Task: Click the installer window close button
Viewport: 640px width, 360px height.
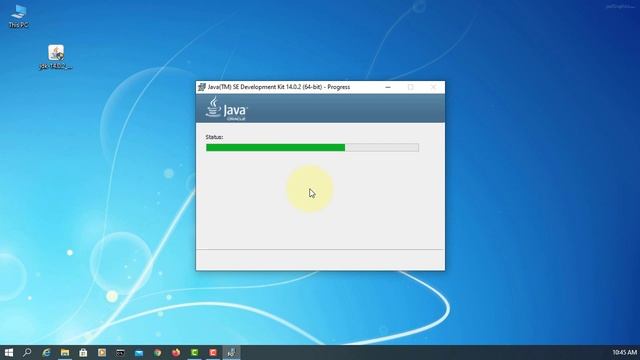Action: point(433,87)
